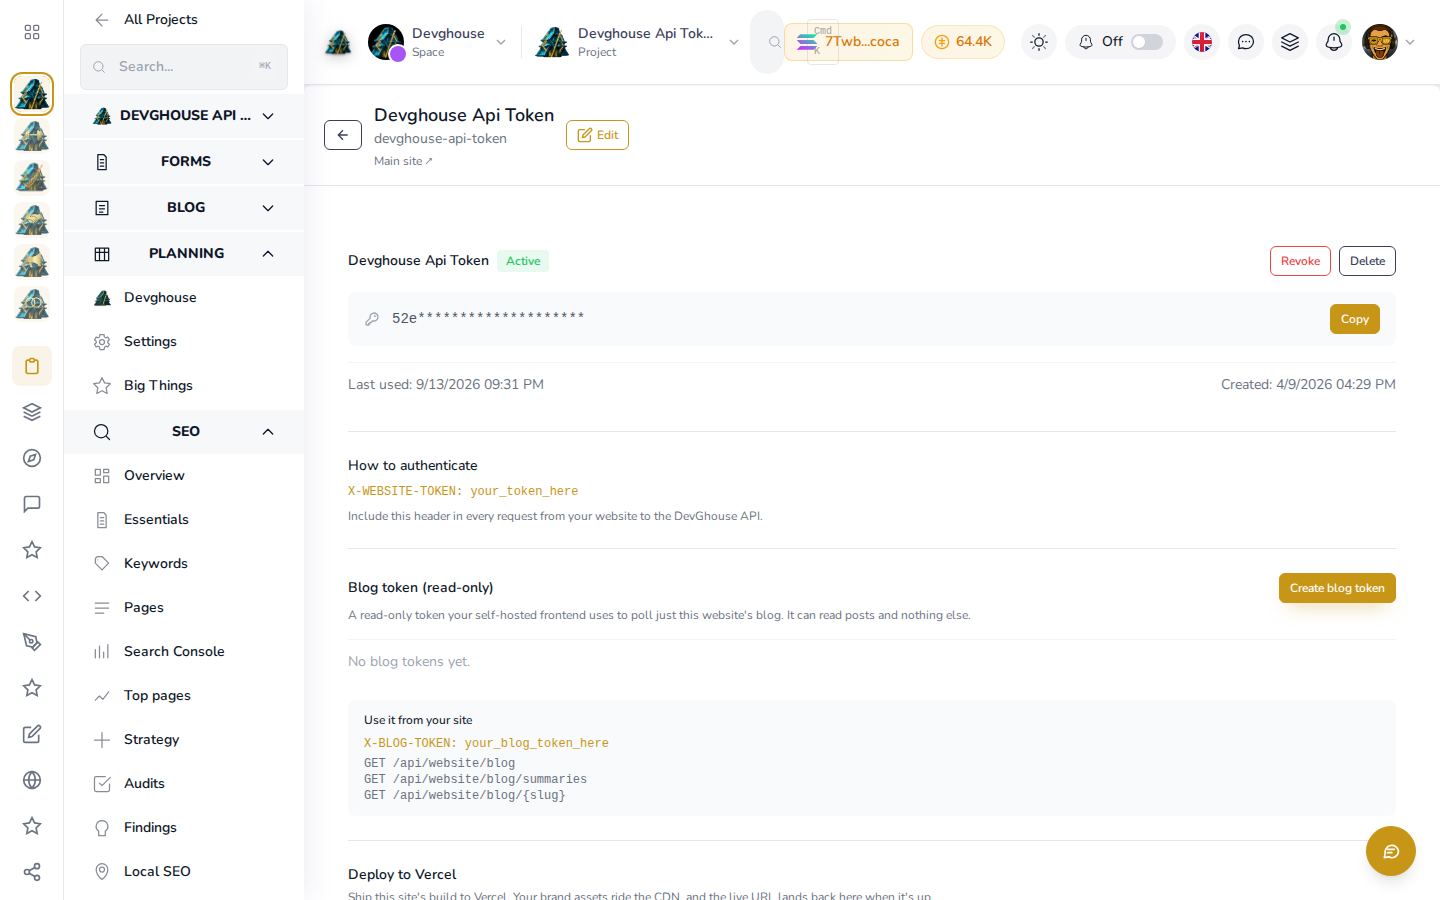Collapse the SEO section
This screenshot has height=900, width=1440.
click(x=184, y=432)
